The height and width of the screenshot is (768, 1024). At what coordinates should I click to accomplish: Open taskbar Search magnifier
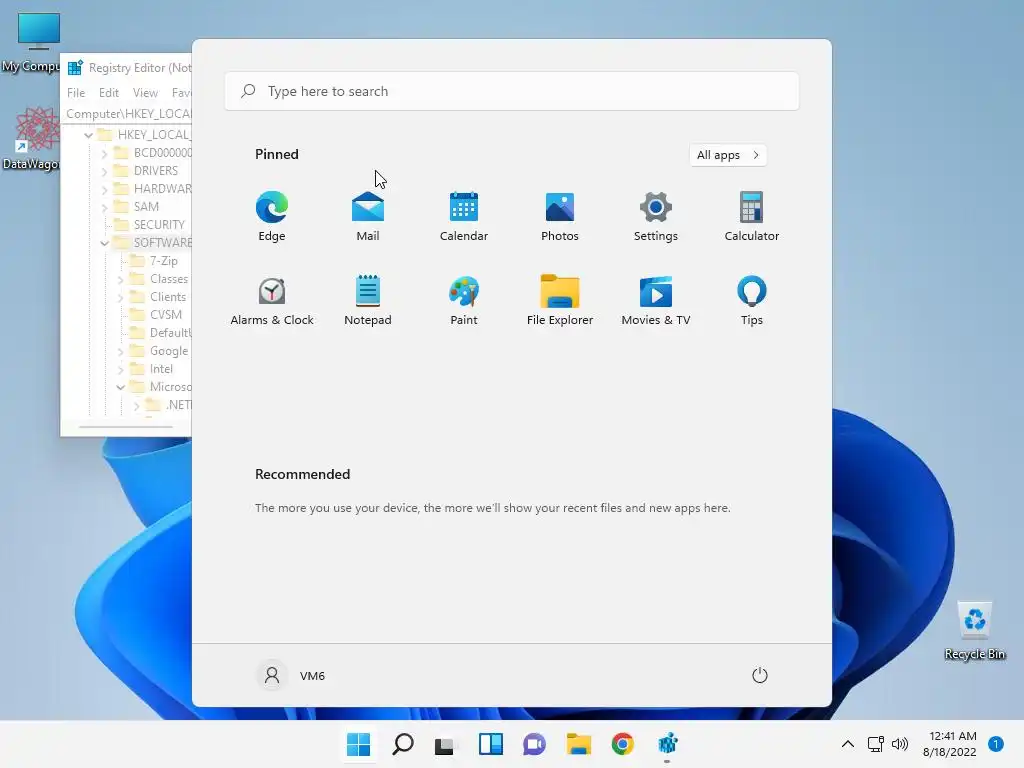pyautogui.click(x=402, y=744)
